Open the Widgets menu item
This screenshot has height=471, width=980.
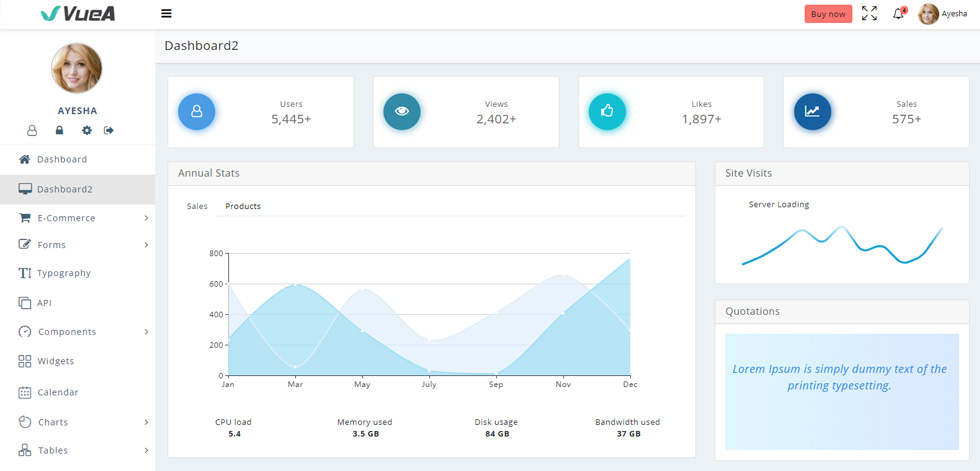(x=78, y=361)
